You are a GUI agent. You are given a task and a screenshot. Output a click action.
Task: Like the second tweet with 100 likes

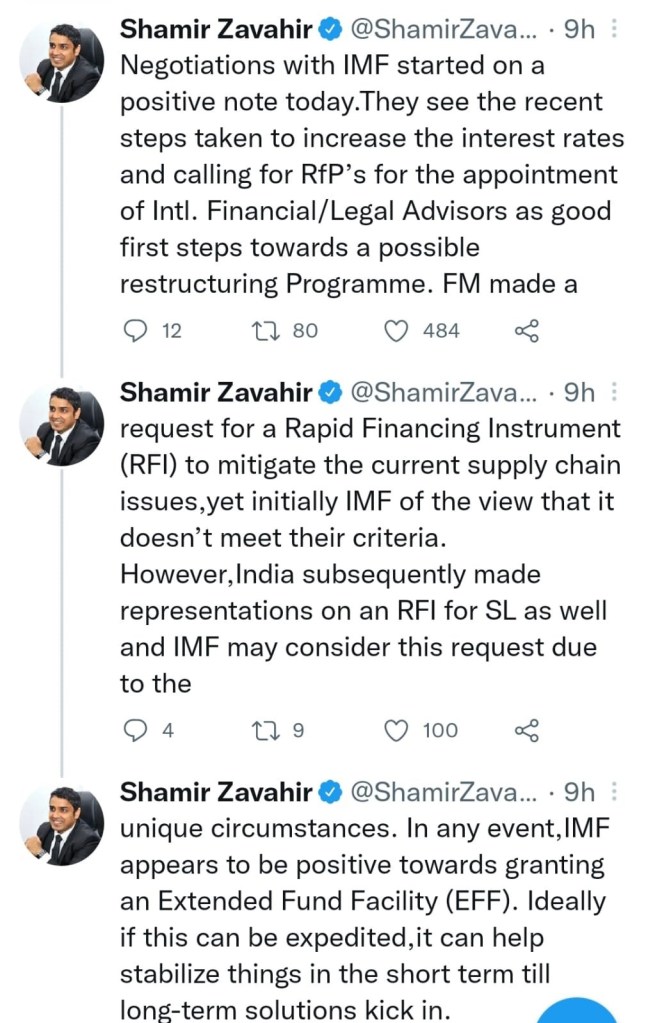pos(398,731)
